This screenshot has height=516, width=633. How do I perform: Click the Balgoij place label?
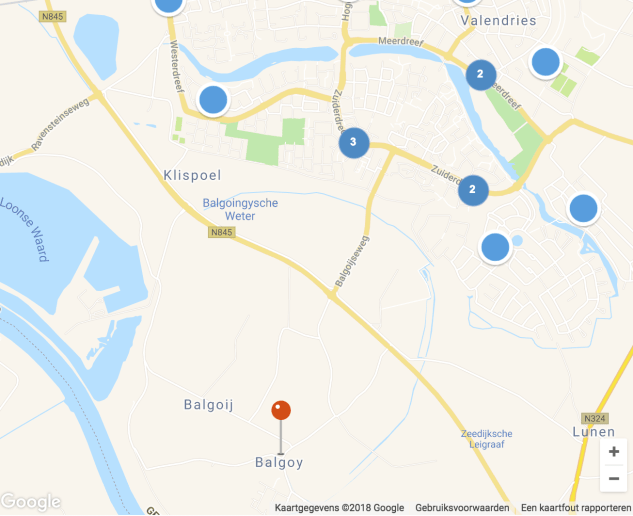pos(209,405)
